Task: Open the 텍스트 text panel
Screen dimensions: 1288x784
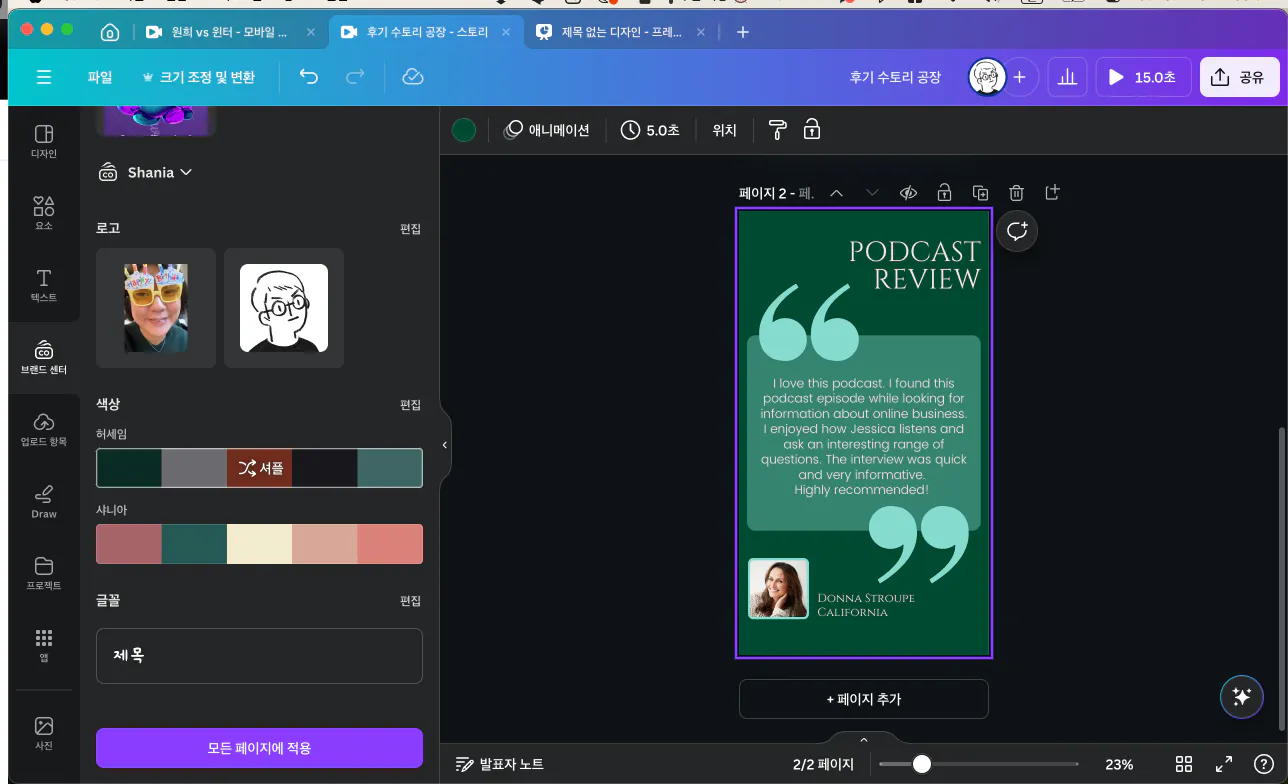Action: coord(44,285)
